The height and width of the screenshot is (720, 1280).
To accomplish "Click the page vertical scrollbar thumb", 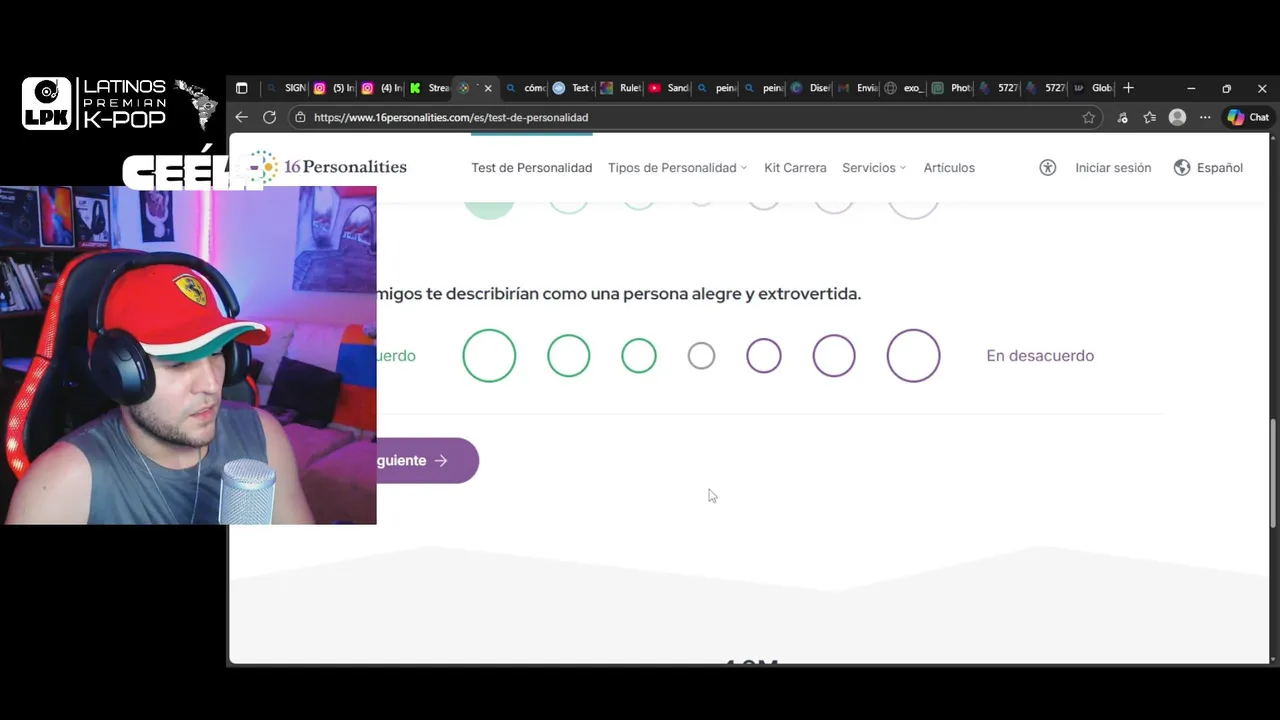I will point(1273,473).
